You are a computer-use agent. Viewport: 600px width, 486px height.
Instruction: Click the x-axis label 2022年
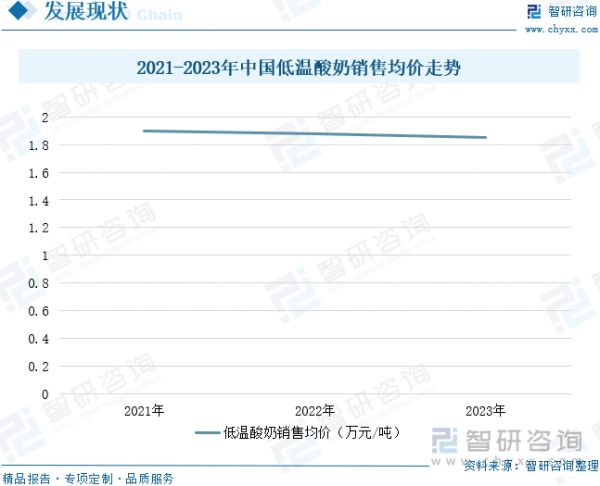pos(315,411)
